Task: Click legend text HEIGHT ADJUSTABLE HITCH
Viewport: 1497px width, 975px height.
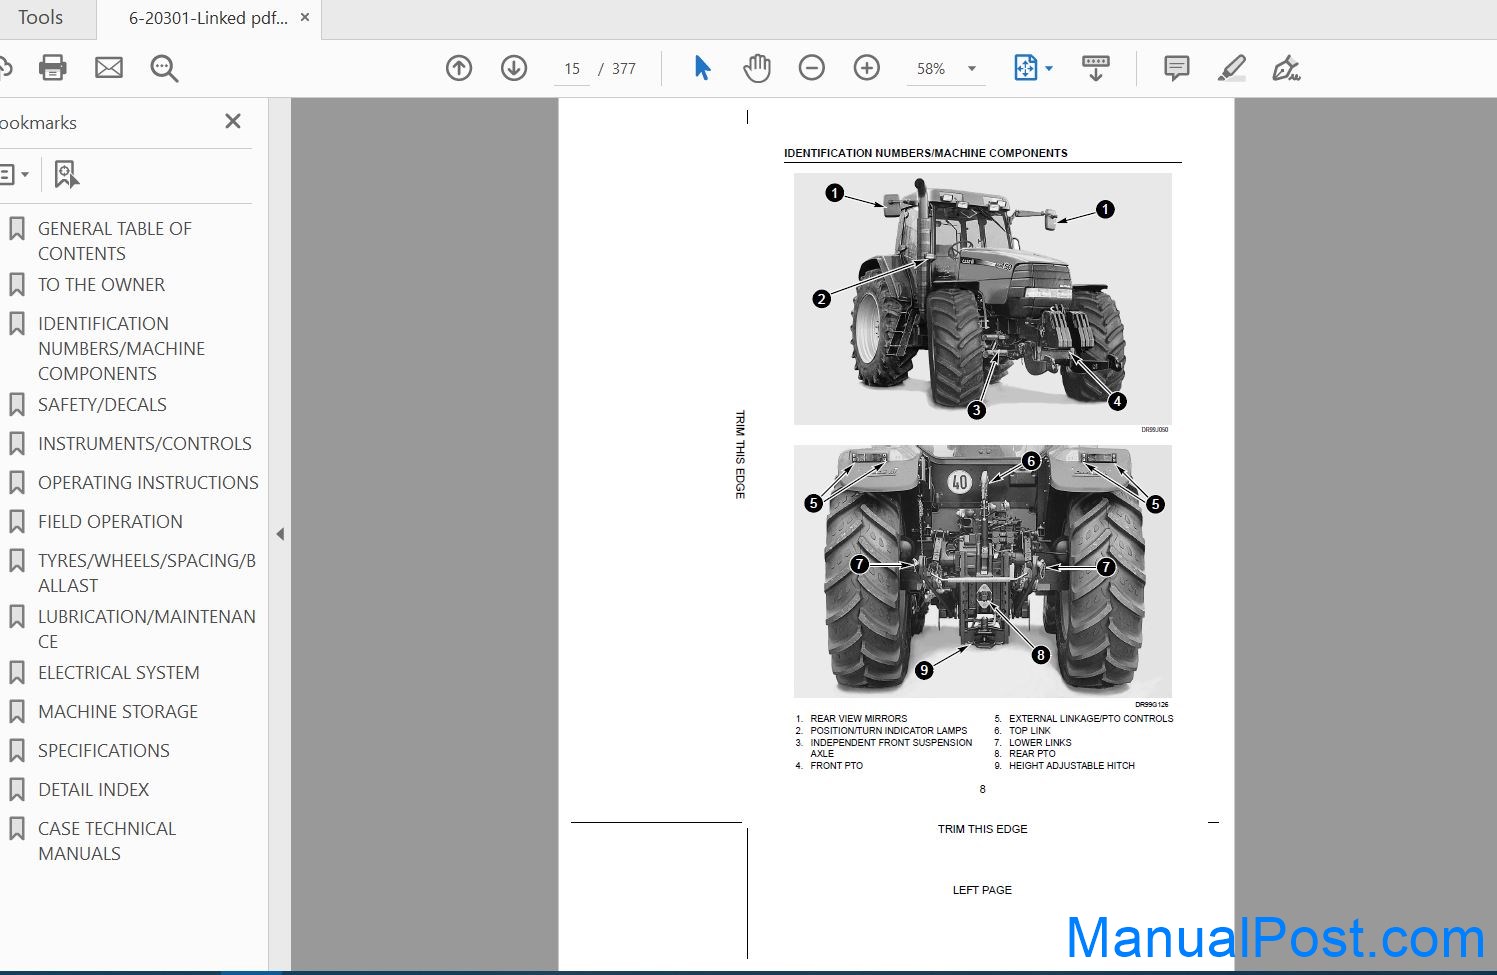Action: pos(1071,765)
